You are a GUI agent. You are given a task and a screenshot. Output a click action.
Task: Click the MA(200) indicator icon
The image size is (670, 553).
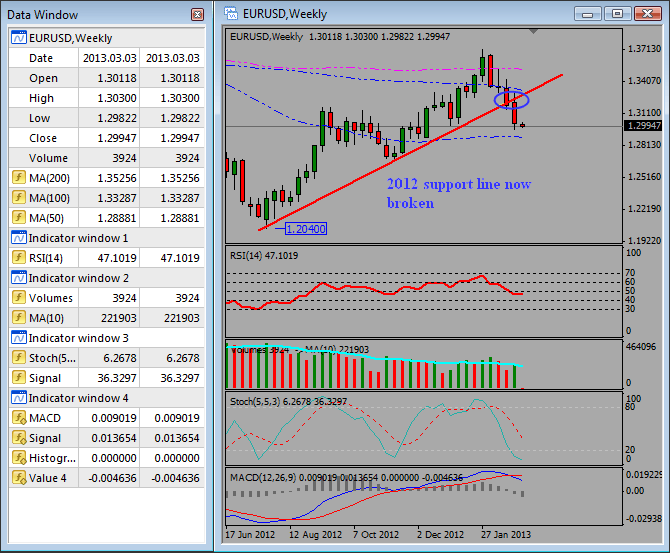[x=18, y=177]
